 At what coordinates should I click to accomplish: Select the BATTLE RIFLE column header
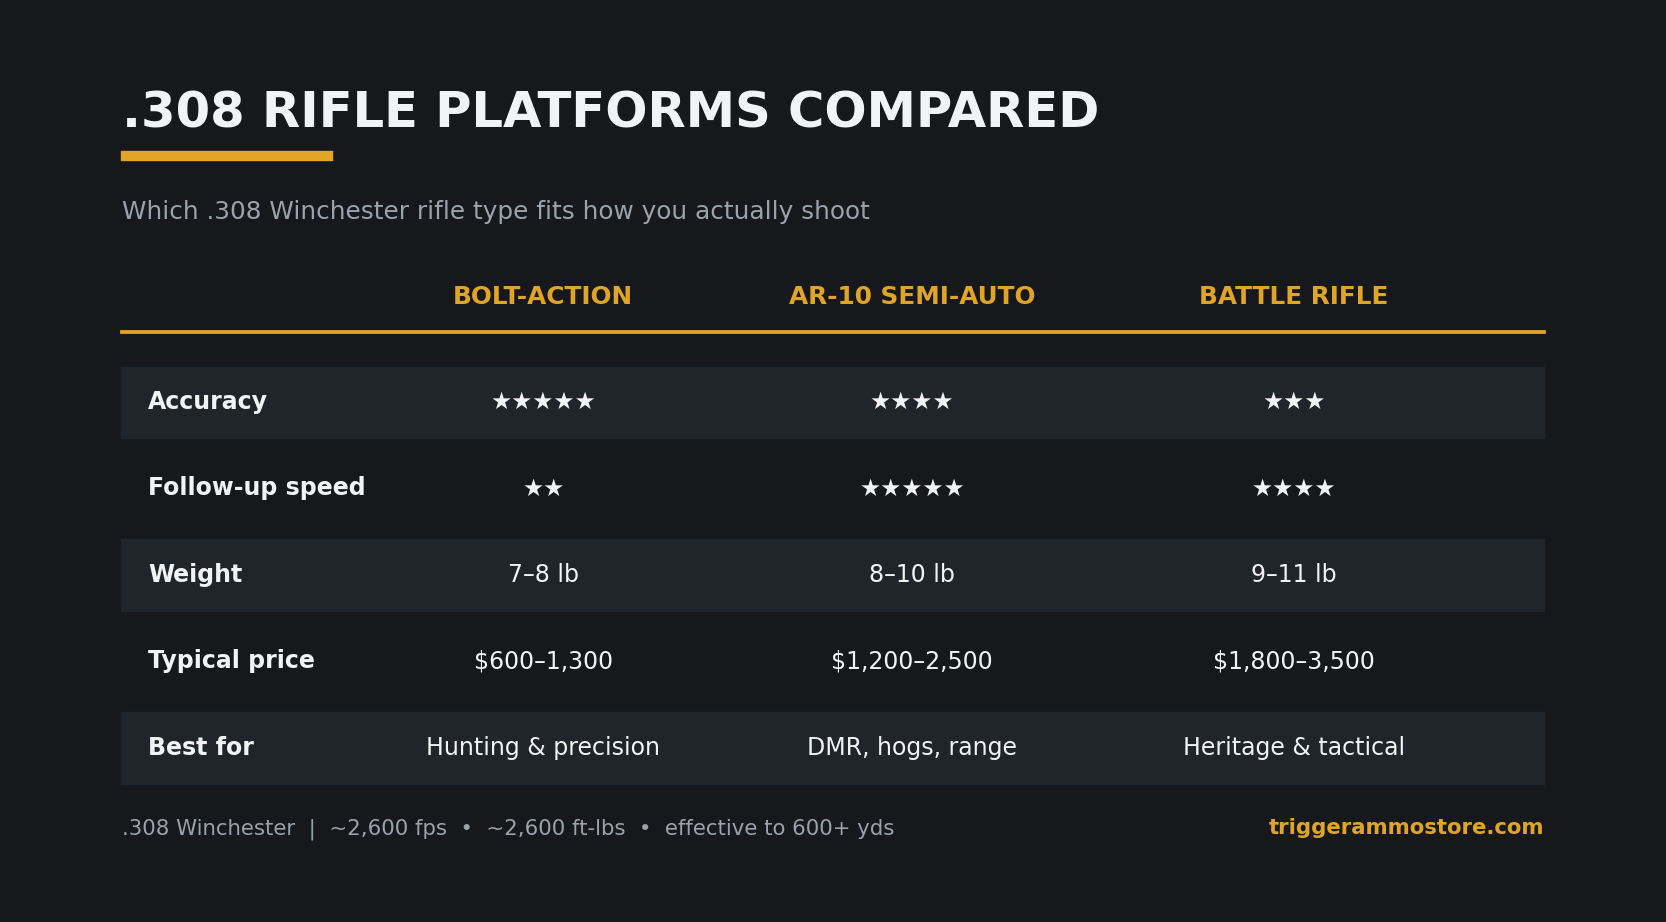click(x=1293, y=297)
